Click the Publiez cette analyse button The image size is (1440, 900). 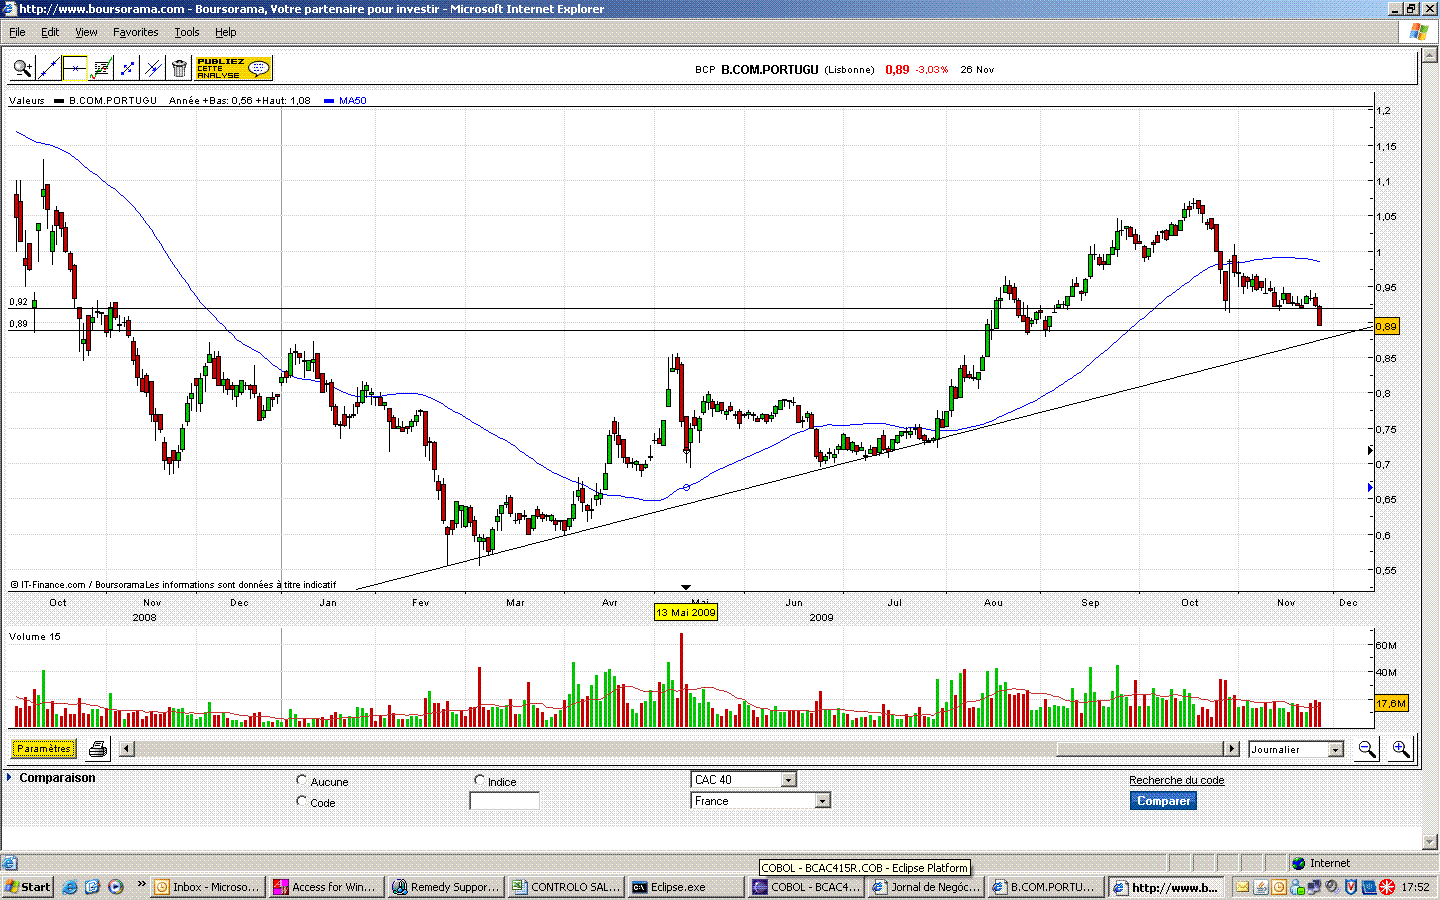[x=233, y=68]
